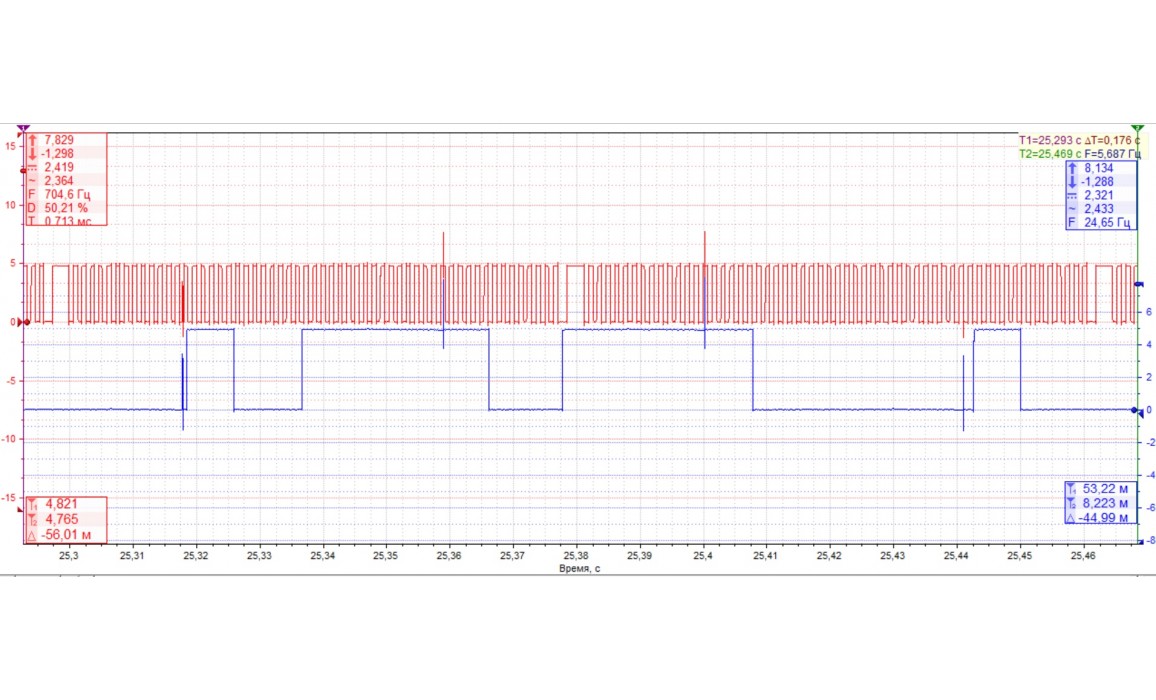Click the blue channel maximum up-arrow icon
The height and width of the screenshot is (700, 1156).
click(x=1073, y=169)
